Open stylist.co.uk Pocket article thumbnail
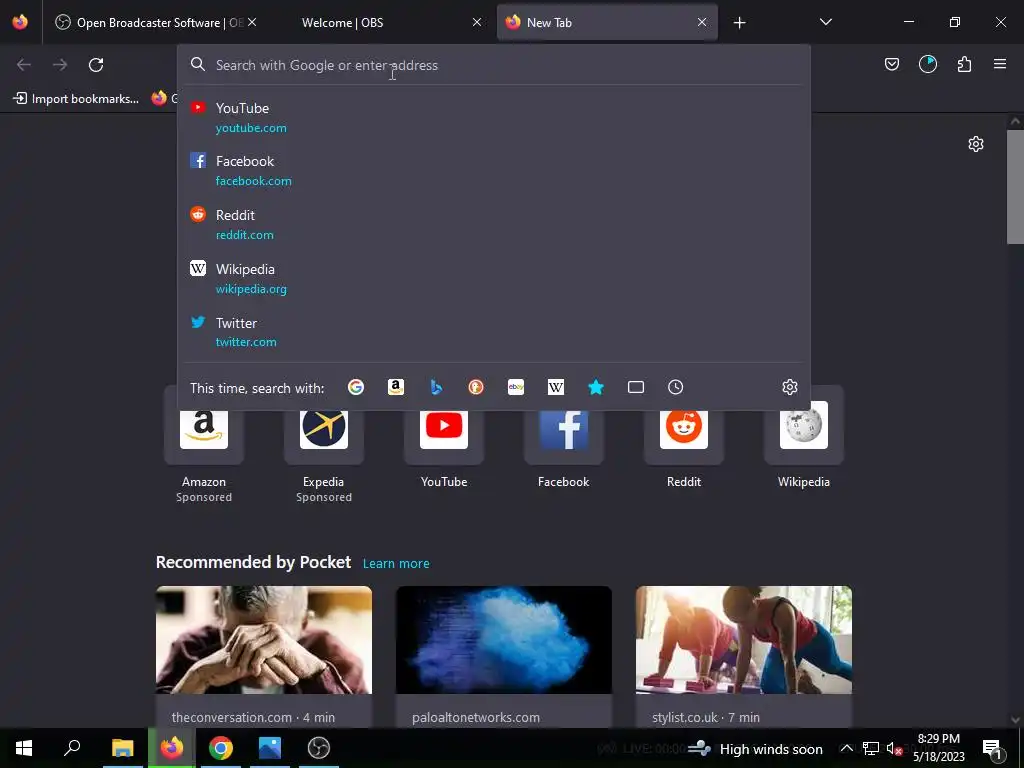This screenshot has width=1024, height=768. (x=744, y=640)
